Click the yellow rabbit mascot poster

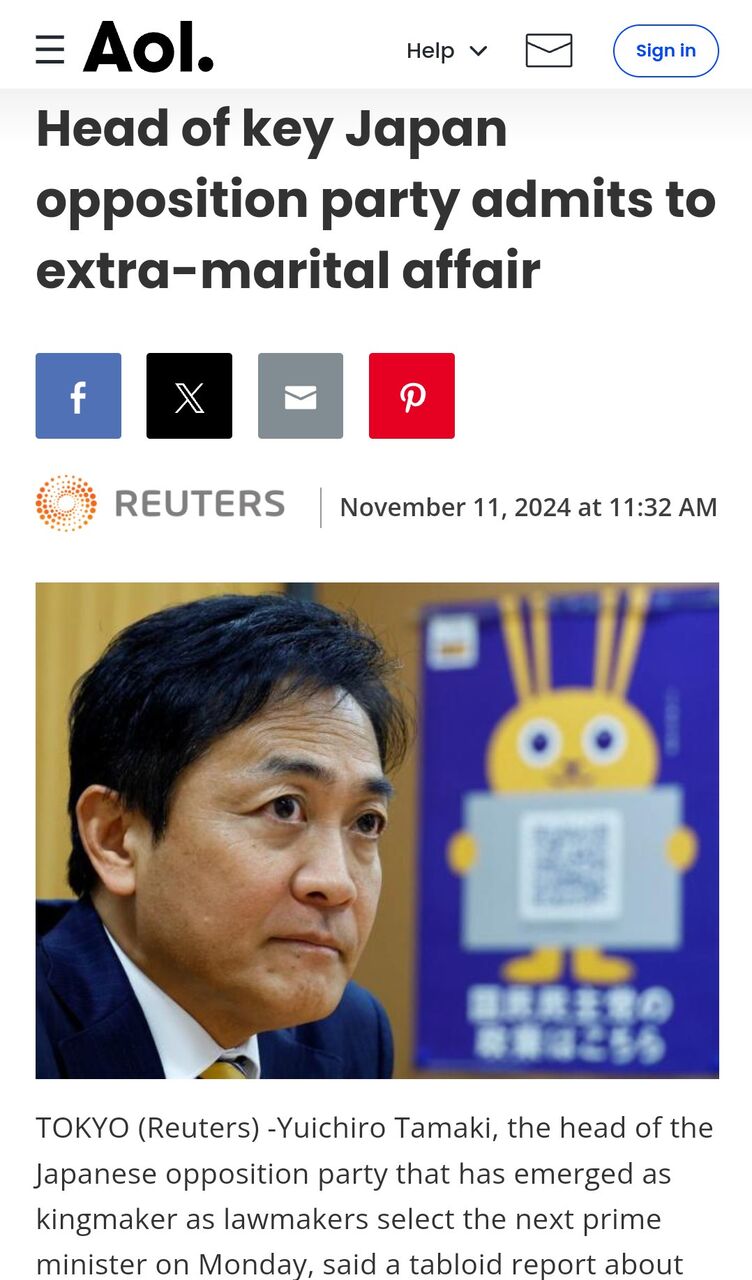[570, 830]
